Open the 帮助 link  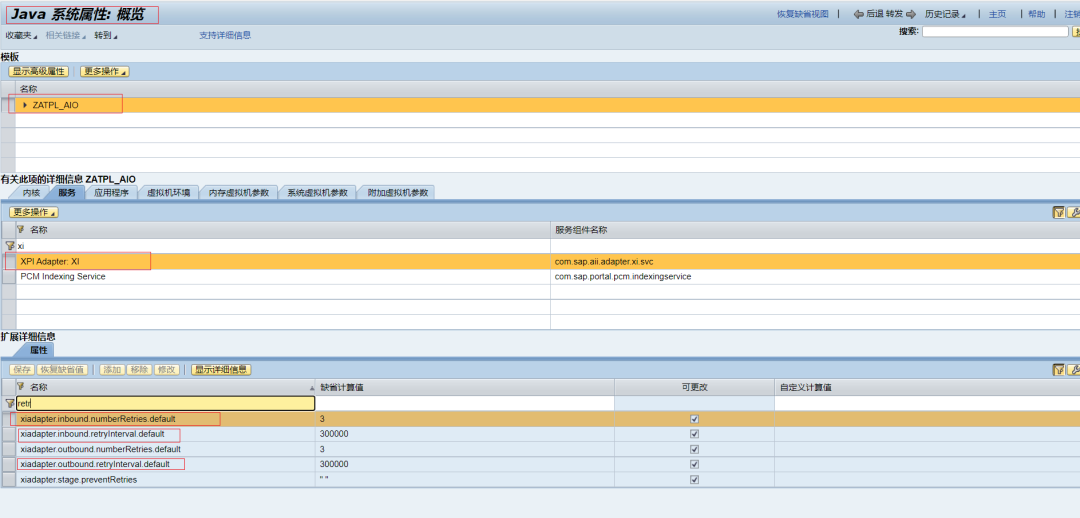(1037, 14)
